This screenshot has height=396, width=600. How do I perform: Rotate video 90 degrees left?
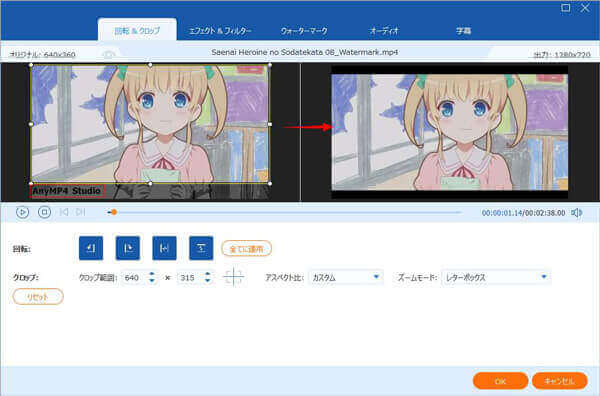coord(91,248)
